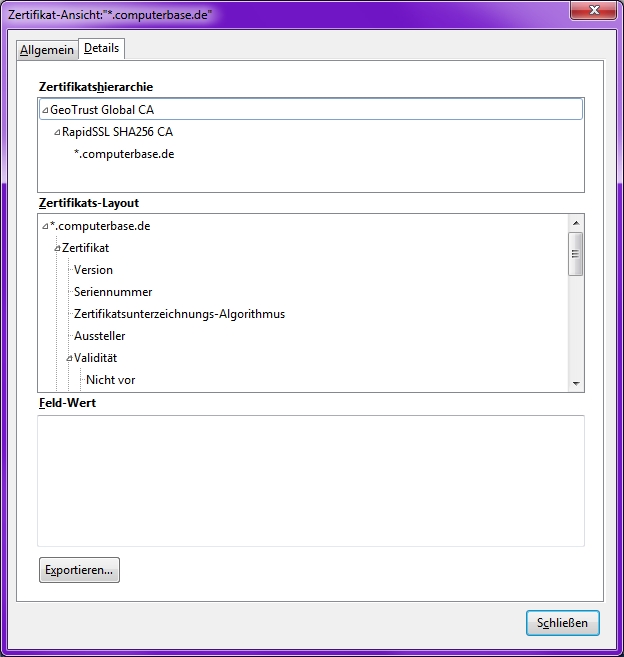Collapse the *.computerbase.de layout root node
This screenshot has width=624, height=657.
click(45, 226)
